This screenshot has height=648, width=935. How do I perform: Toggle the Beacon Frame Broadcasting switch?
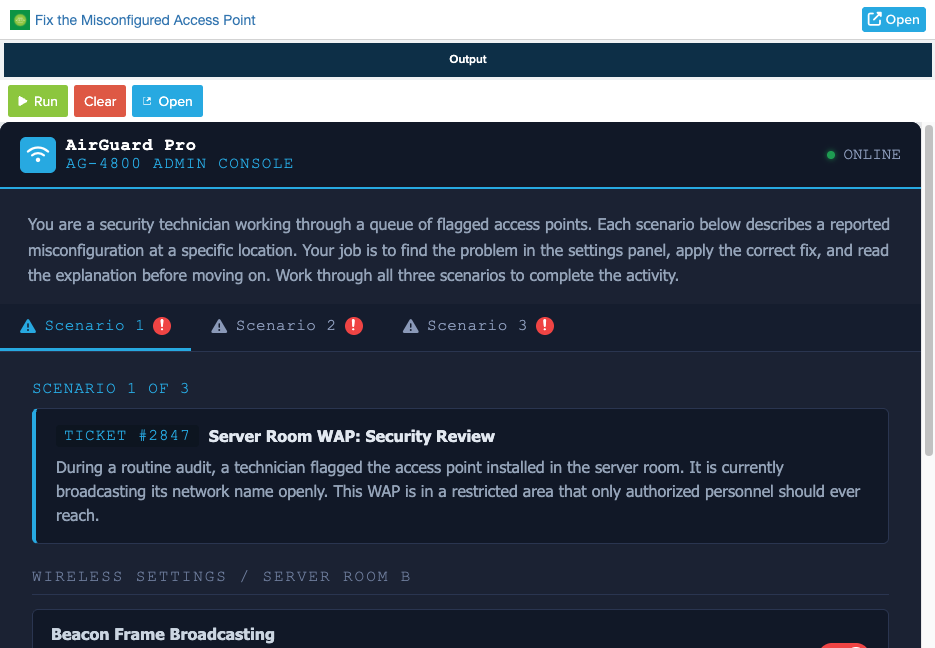pyautogui.click(x=844, y=646)
